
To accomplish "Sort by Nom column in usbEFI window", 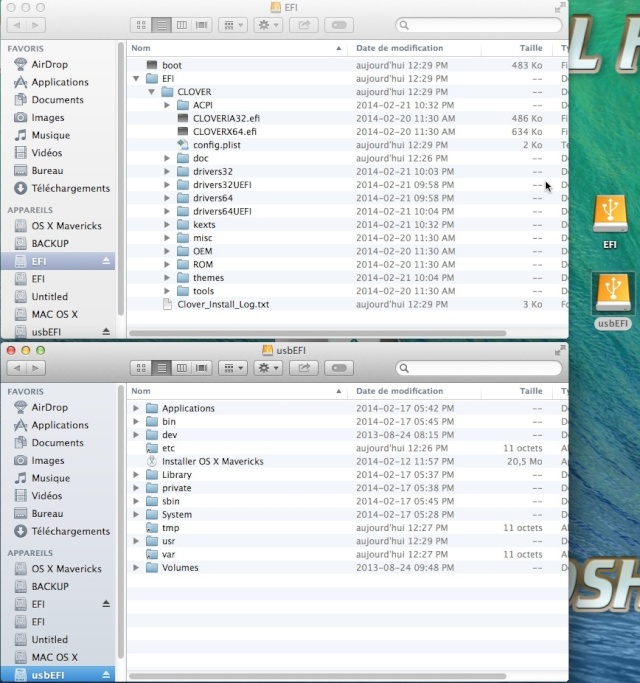I will [x=237, y=391].
